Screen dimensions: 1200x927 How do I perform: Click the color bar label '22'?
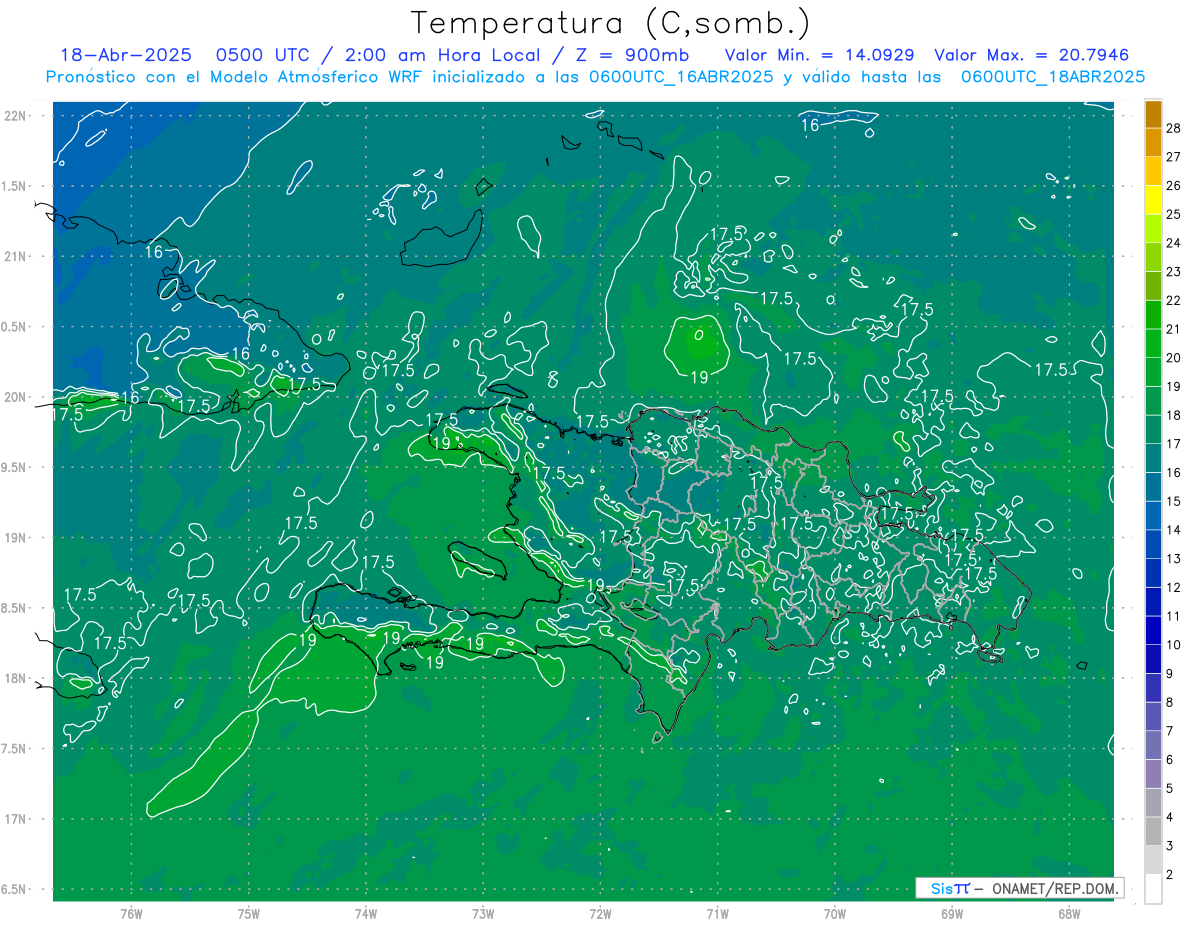(x=1174, y=300)
